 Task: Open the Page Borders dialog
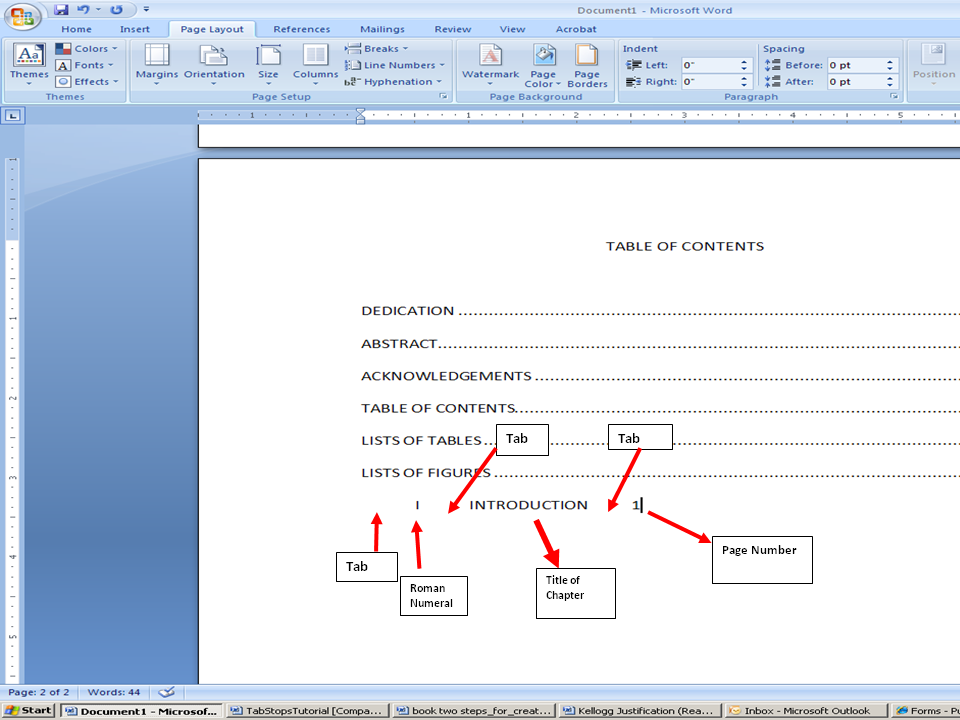pos(587,66)
